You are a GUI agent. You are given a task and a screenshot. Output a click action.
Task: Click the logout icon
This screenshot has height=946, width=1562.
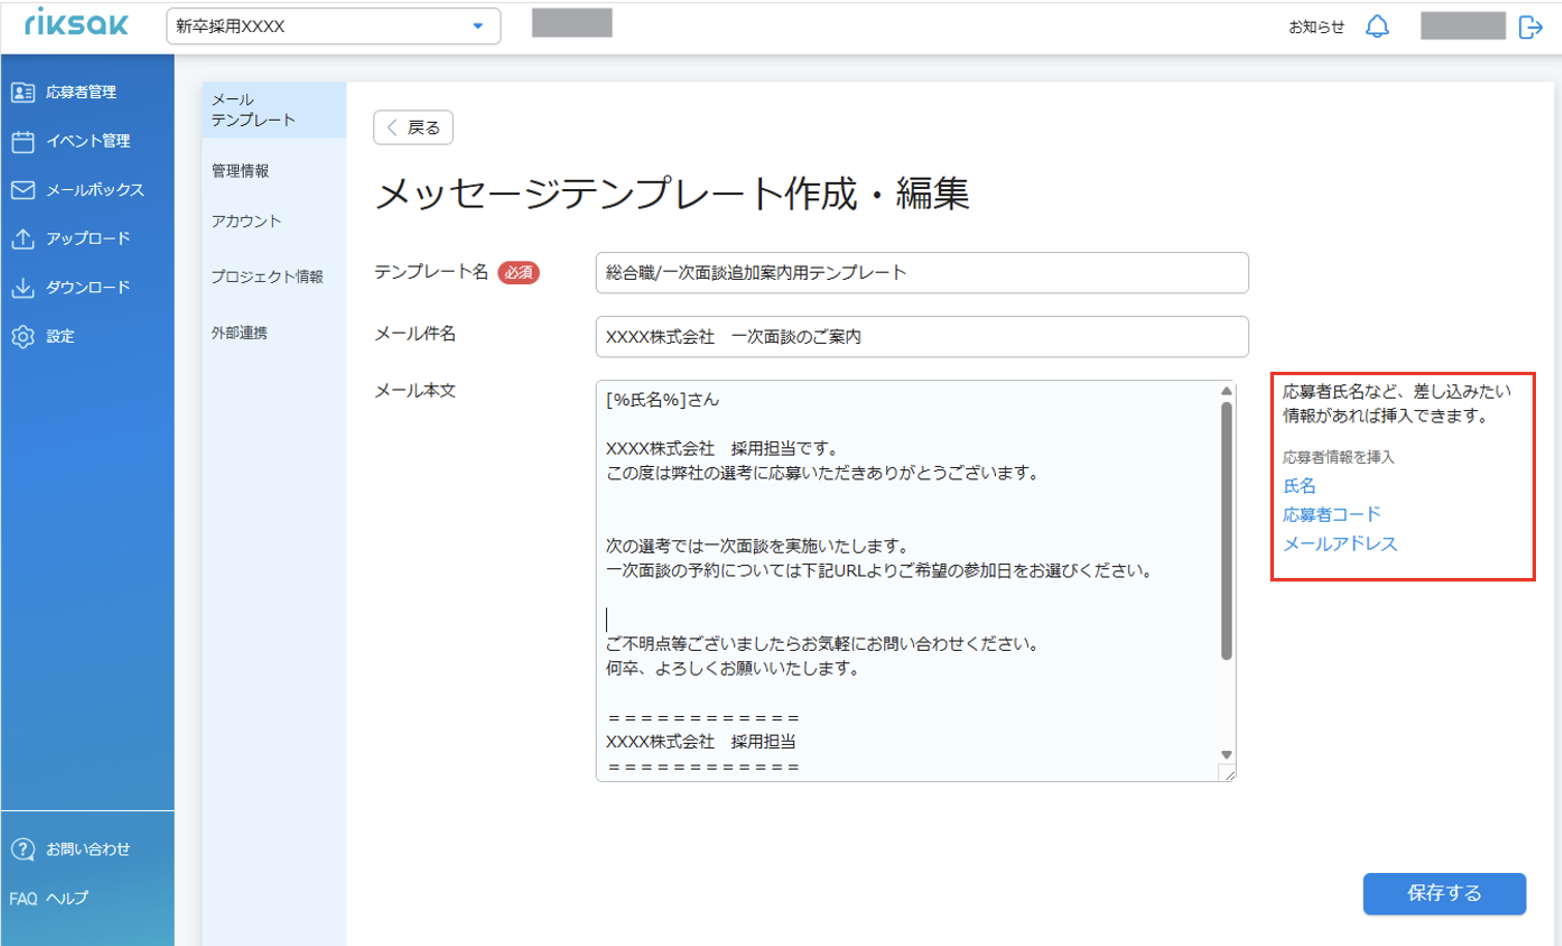coord(1530,27)
